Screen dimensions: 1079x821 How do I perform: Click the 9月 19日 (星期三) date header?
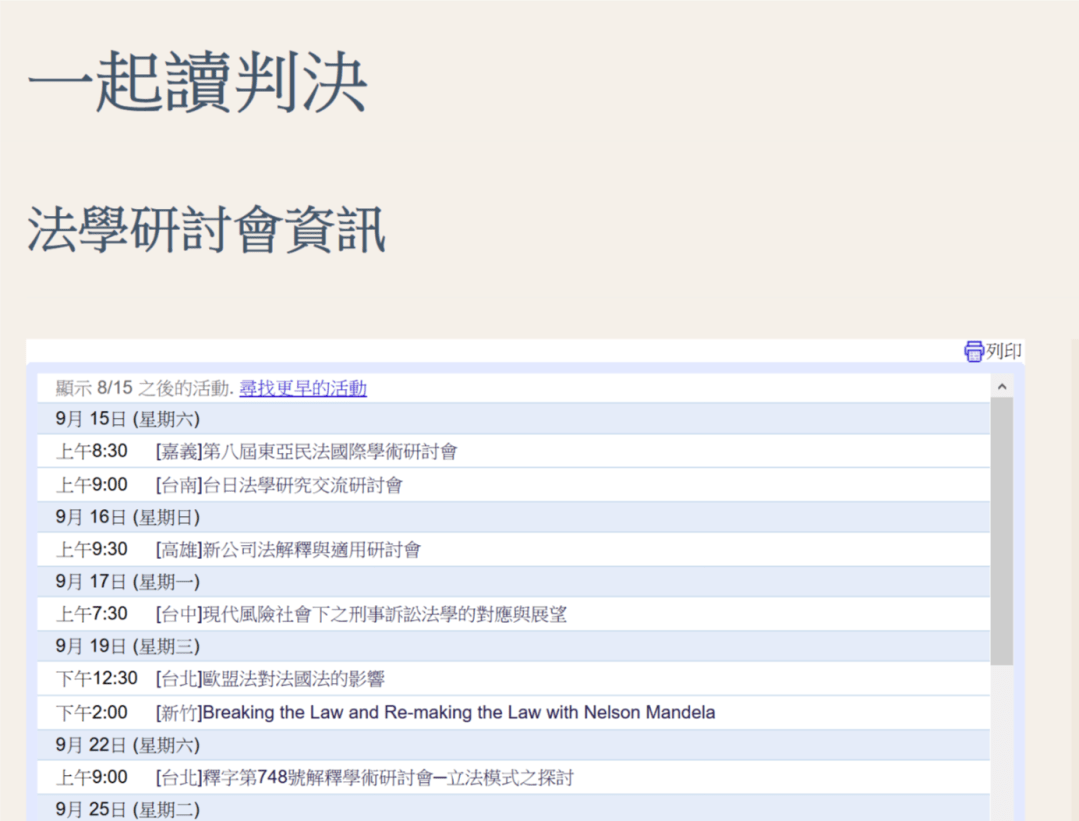pos(128,646)
